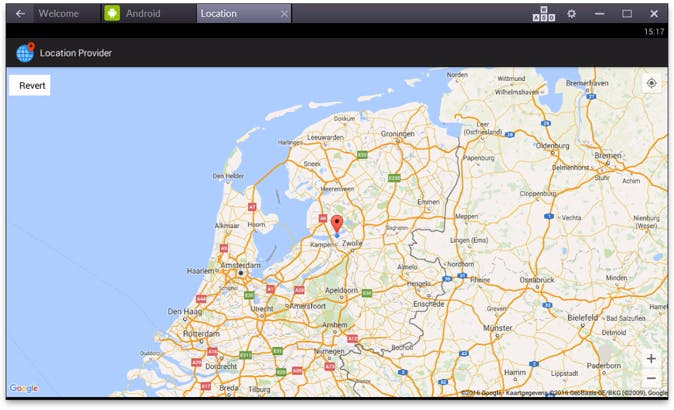Click the Den Haag label
Image resolution: width=674 pixels, height=410 pixels.
[x=185, y=311]
